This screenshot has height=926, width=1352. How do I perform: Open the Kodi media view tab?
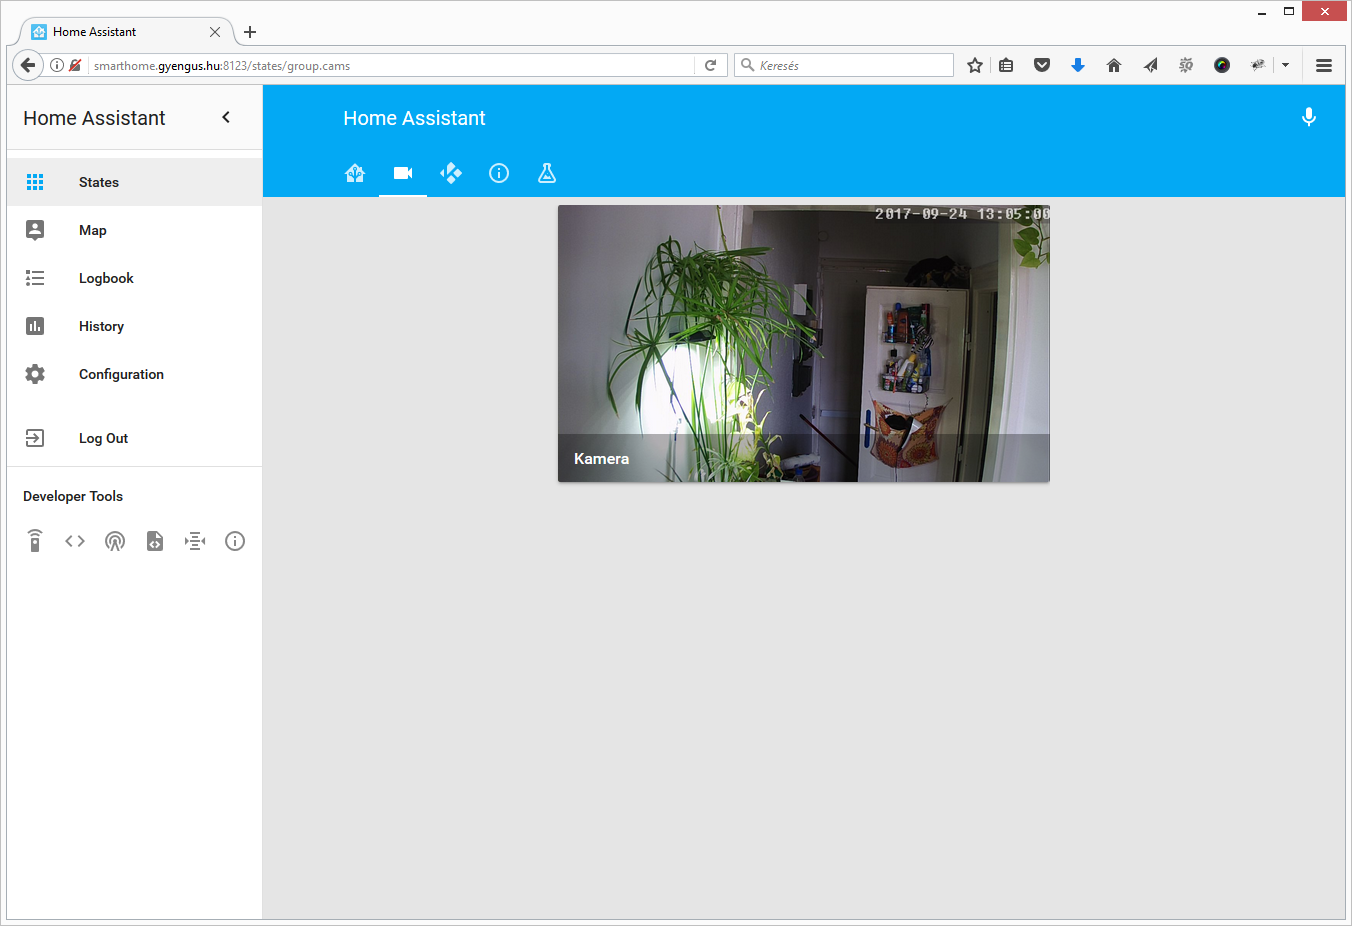point(451,173)
